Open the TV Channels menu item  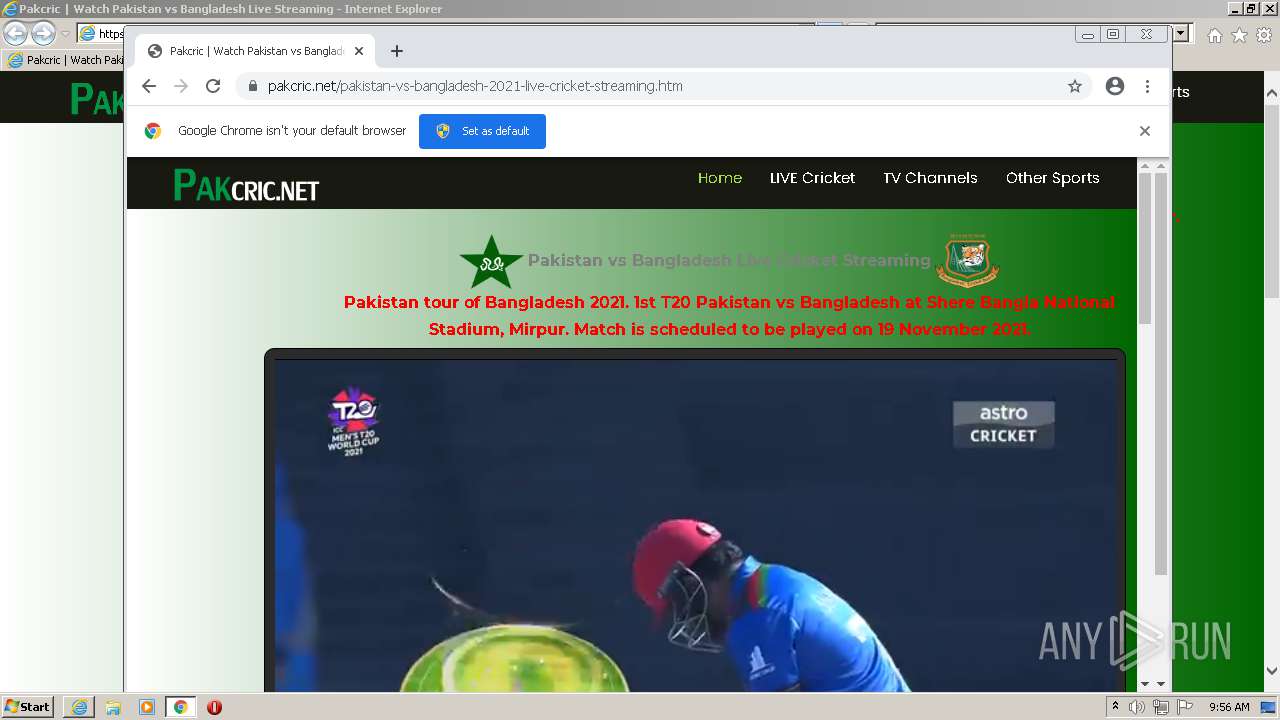[x=930, y=178]
